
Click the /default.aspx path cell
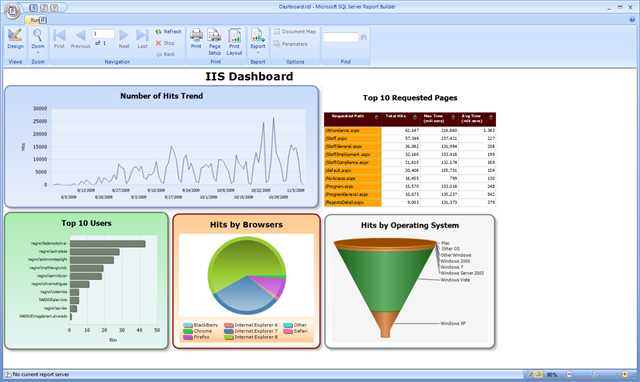pos(353,171)
